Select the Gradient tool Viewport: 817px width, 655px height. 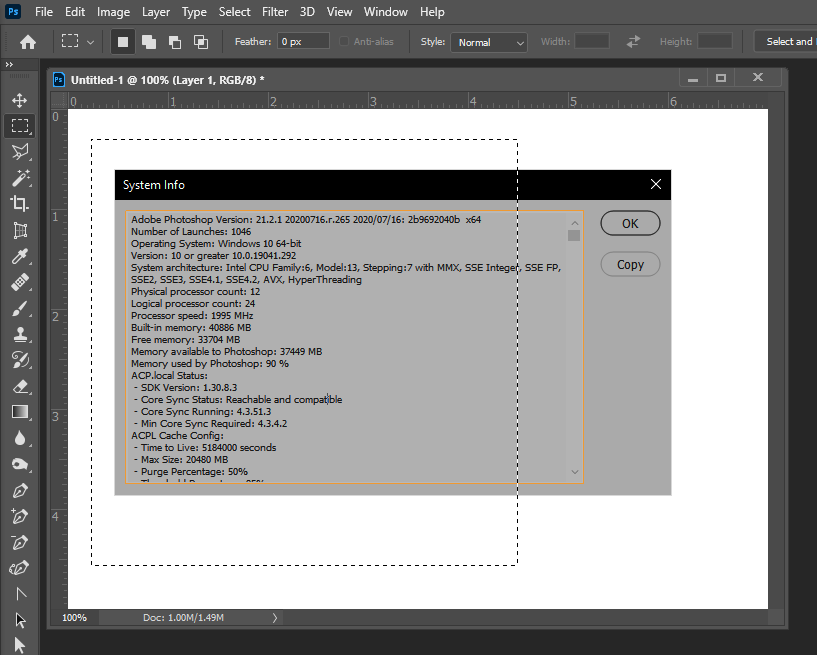pyautogui.click(x=20, y=412)
